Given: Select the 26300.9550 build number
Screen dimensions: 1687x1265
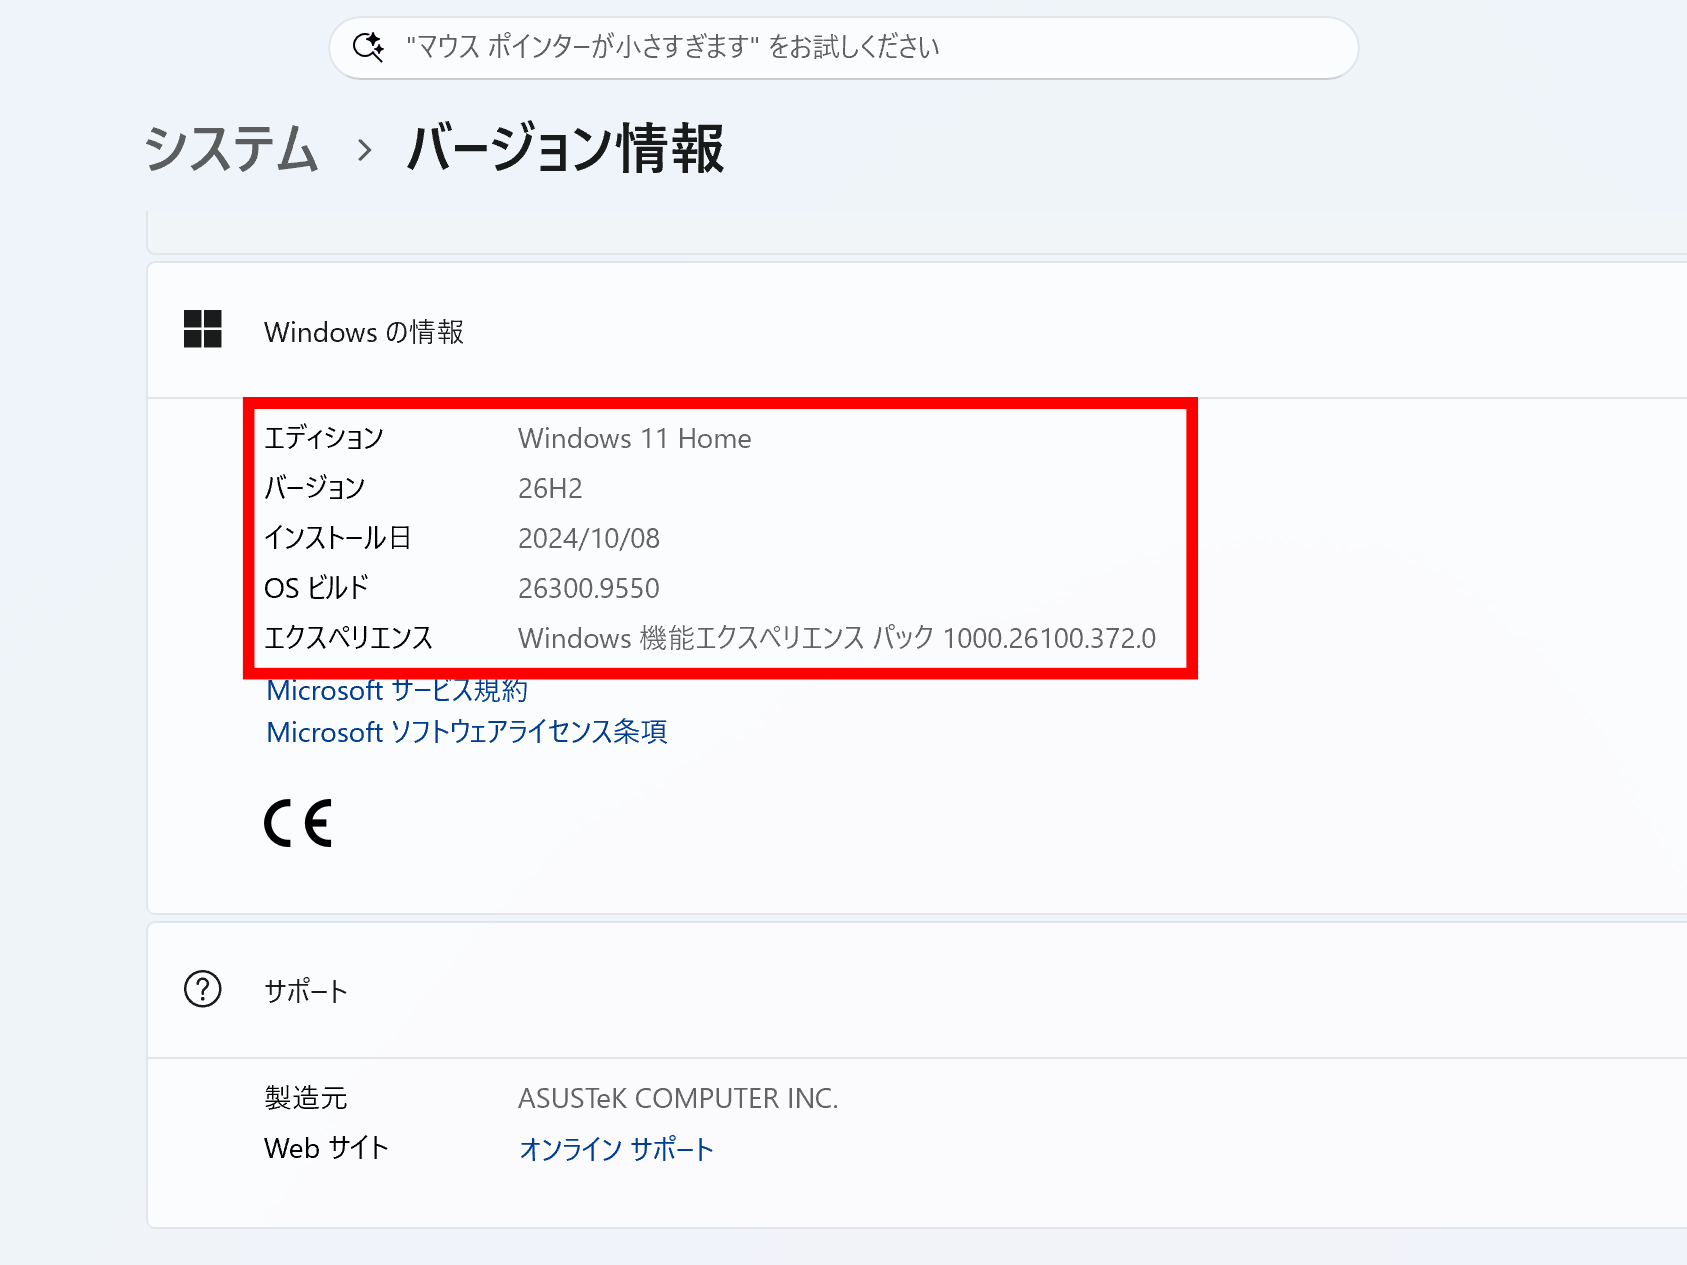Looking at the screenshot, I should [x=589, y=588].
